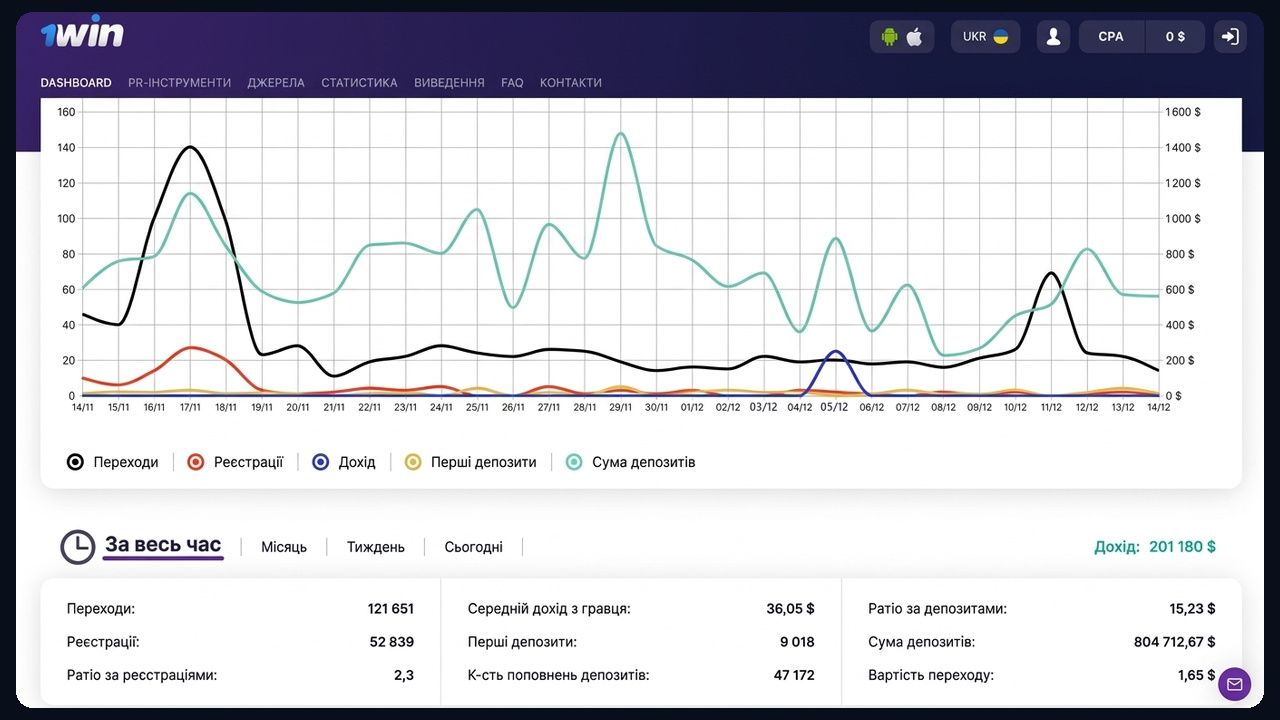Toggle the Реєстрації series in the legend

coord(235,462)
